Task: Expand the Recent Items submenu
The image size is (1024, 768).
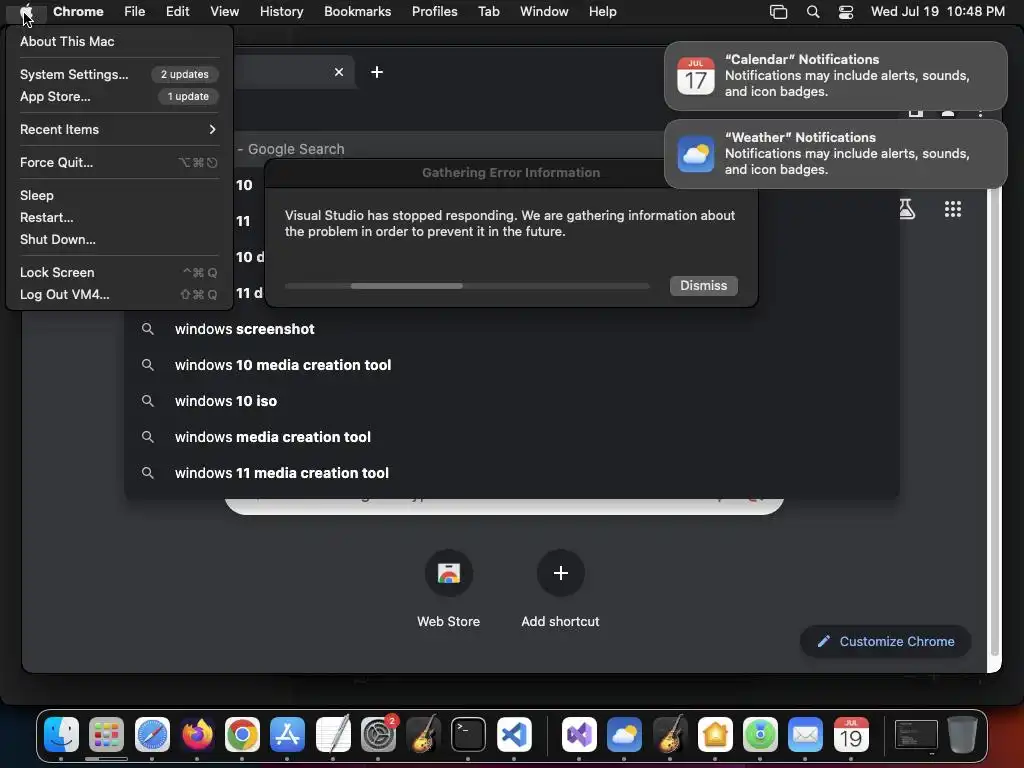Action: [119, 129]
